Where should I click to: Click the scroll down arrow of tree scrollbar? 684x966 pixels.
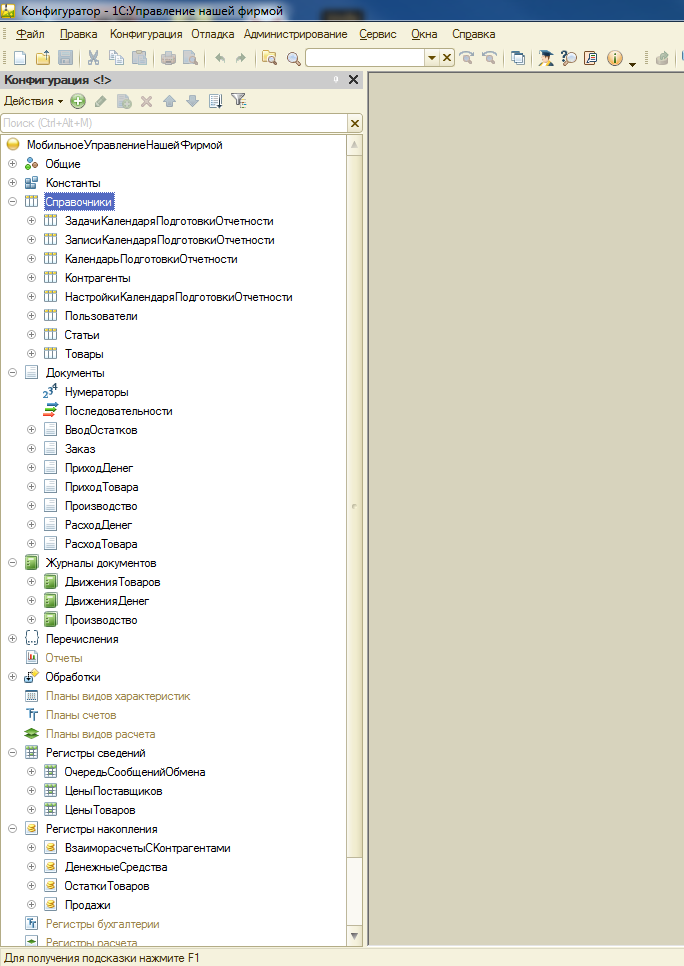[x=354, y=936]
